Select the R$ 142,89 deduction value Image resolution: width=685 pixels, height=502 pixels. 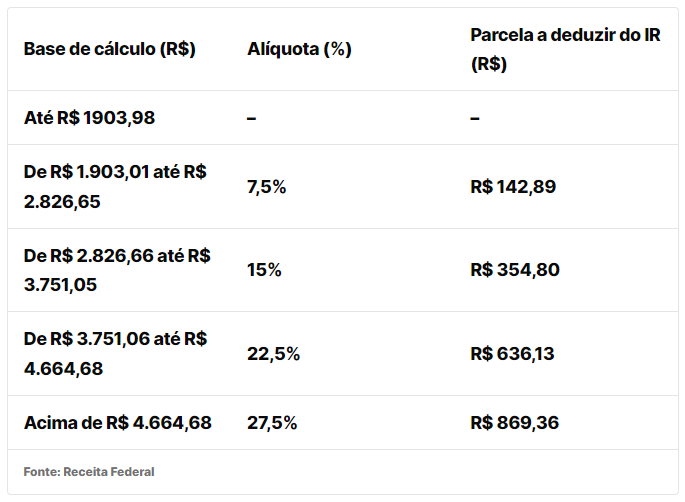click(x=513, y=187)
